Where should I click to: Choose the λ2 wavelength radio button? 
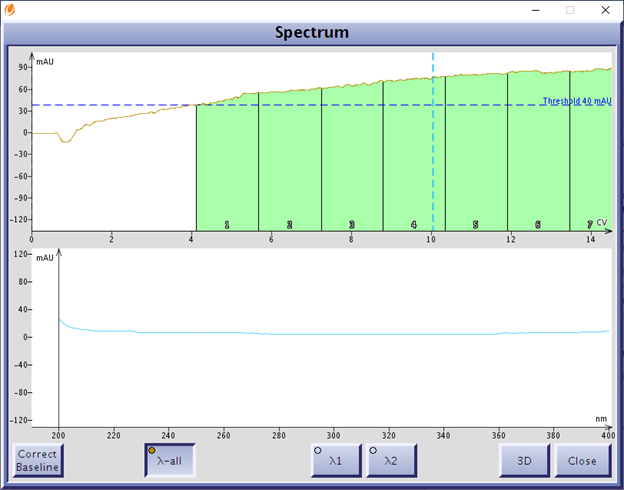pos(391,461)
